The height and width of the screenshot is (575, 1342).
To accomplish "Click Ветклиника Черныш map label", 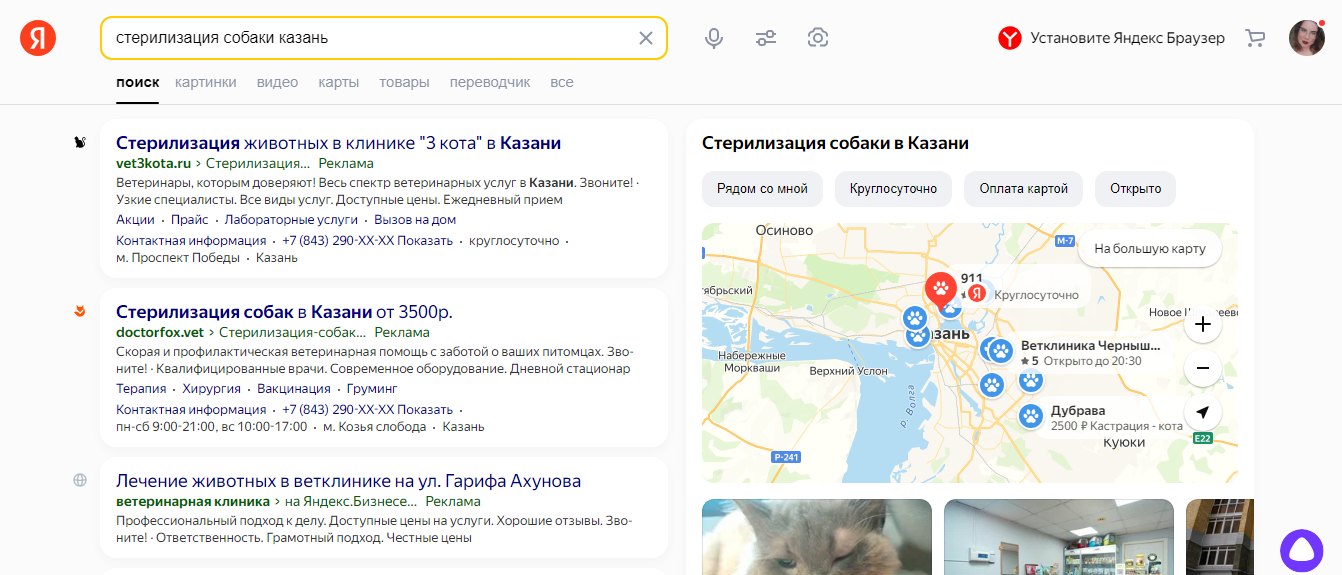I will click(x=1091, y=345).
